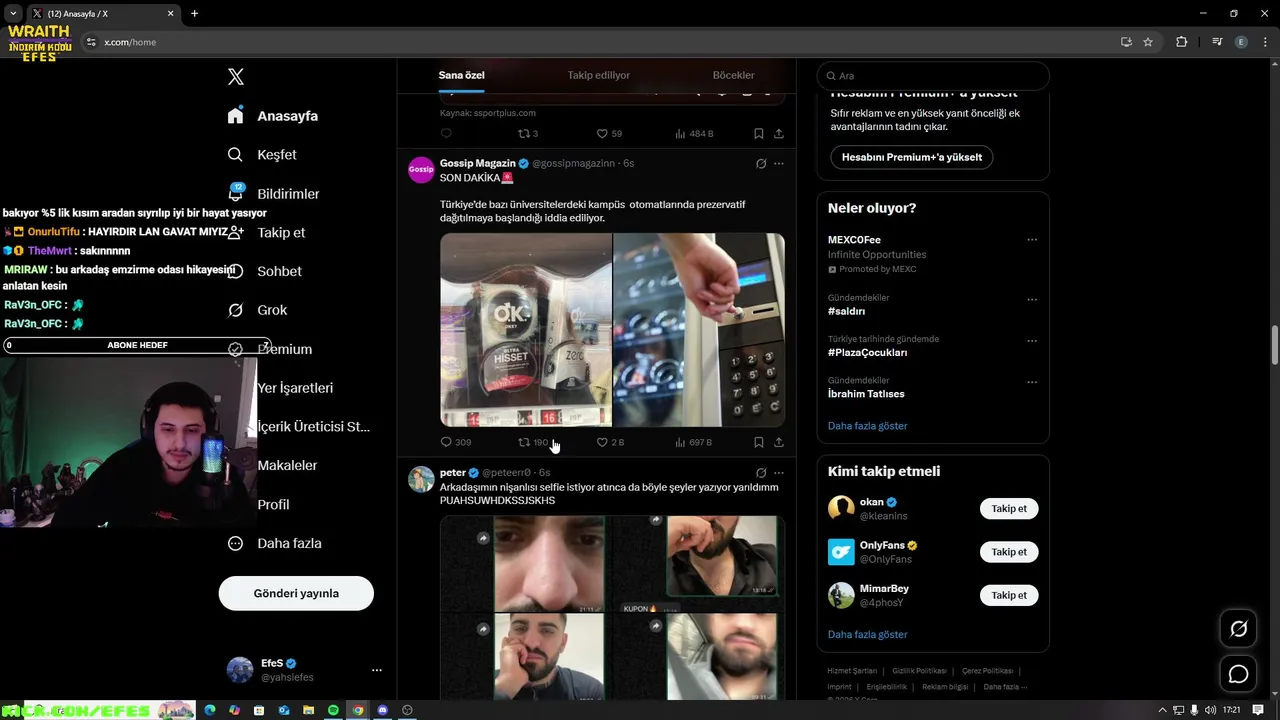1280x720 pixels.
Task: Open Chrome three-dot menu
Action: coord(1264,42)
